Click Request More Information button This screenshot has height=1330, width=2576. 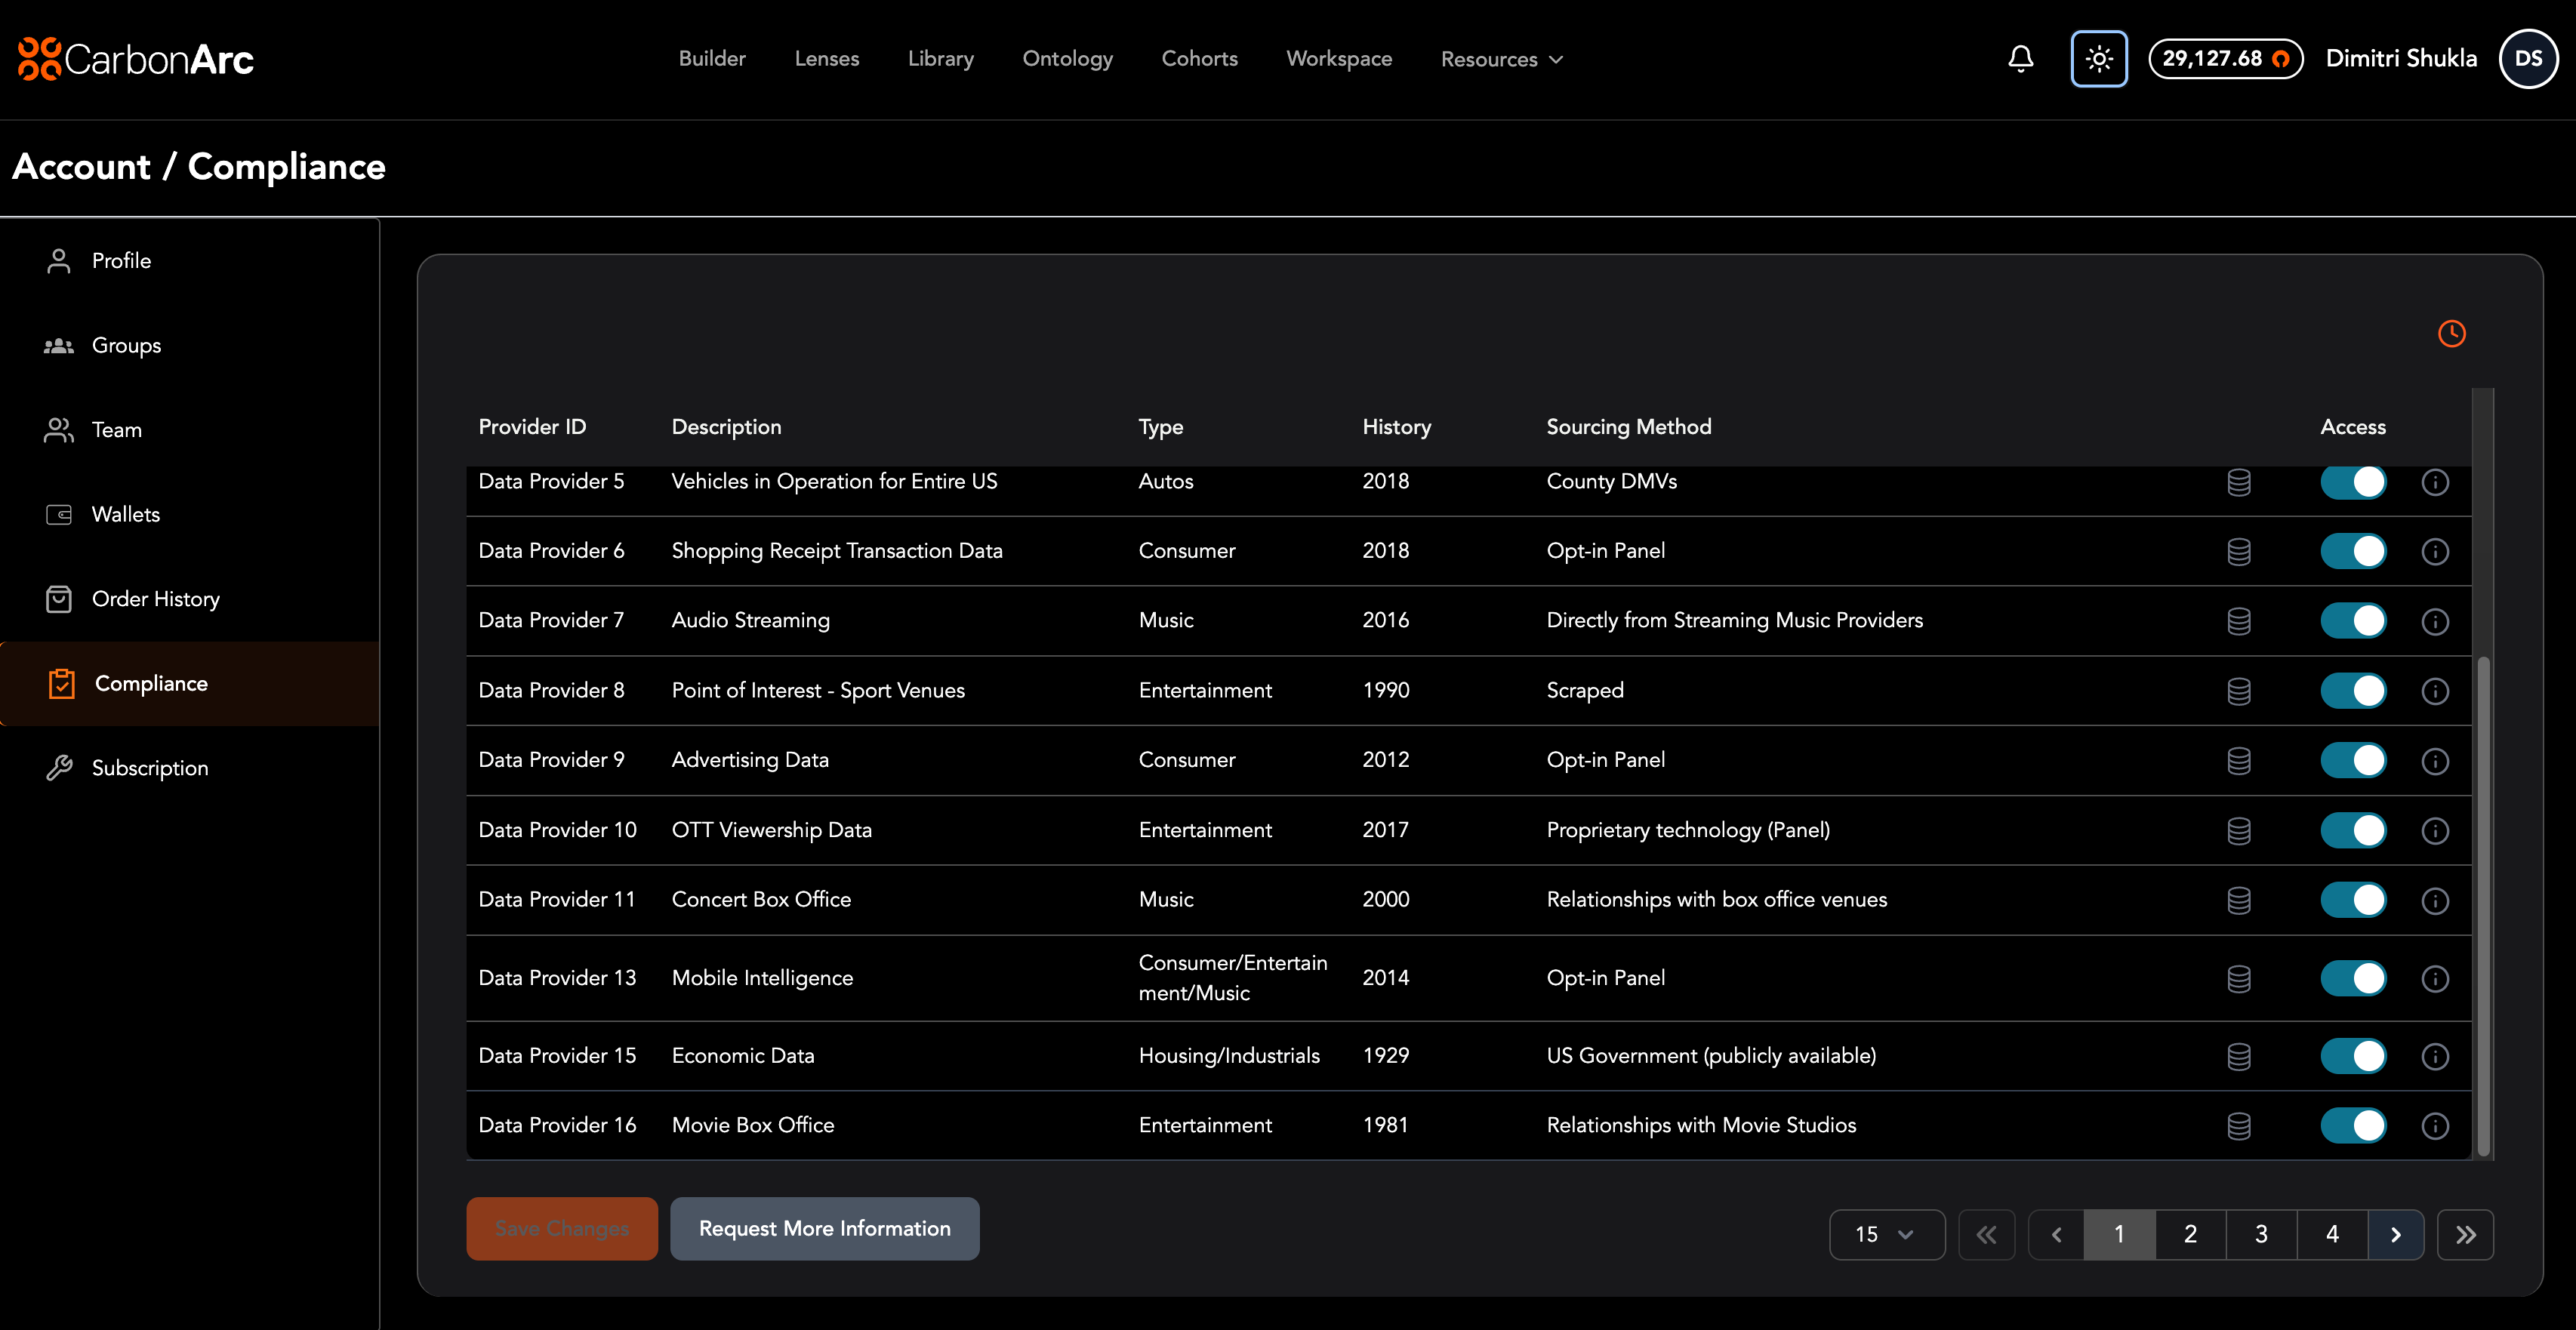[824, 1228]
